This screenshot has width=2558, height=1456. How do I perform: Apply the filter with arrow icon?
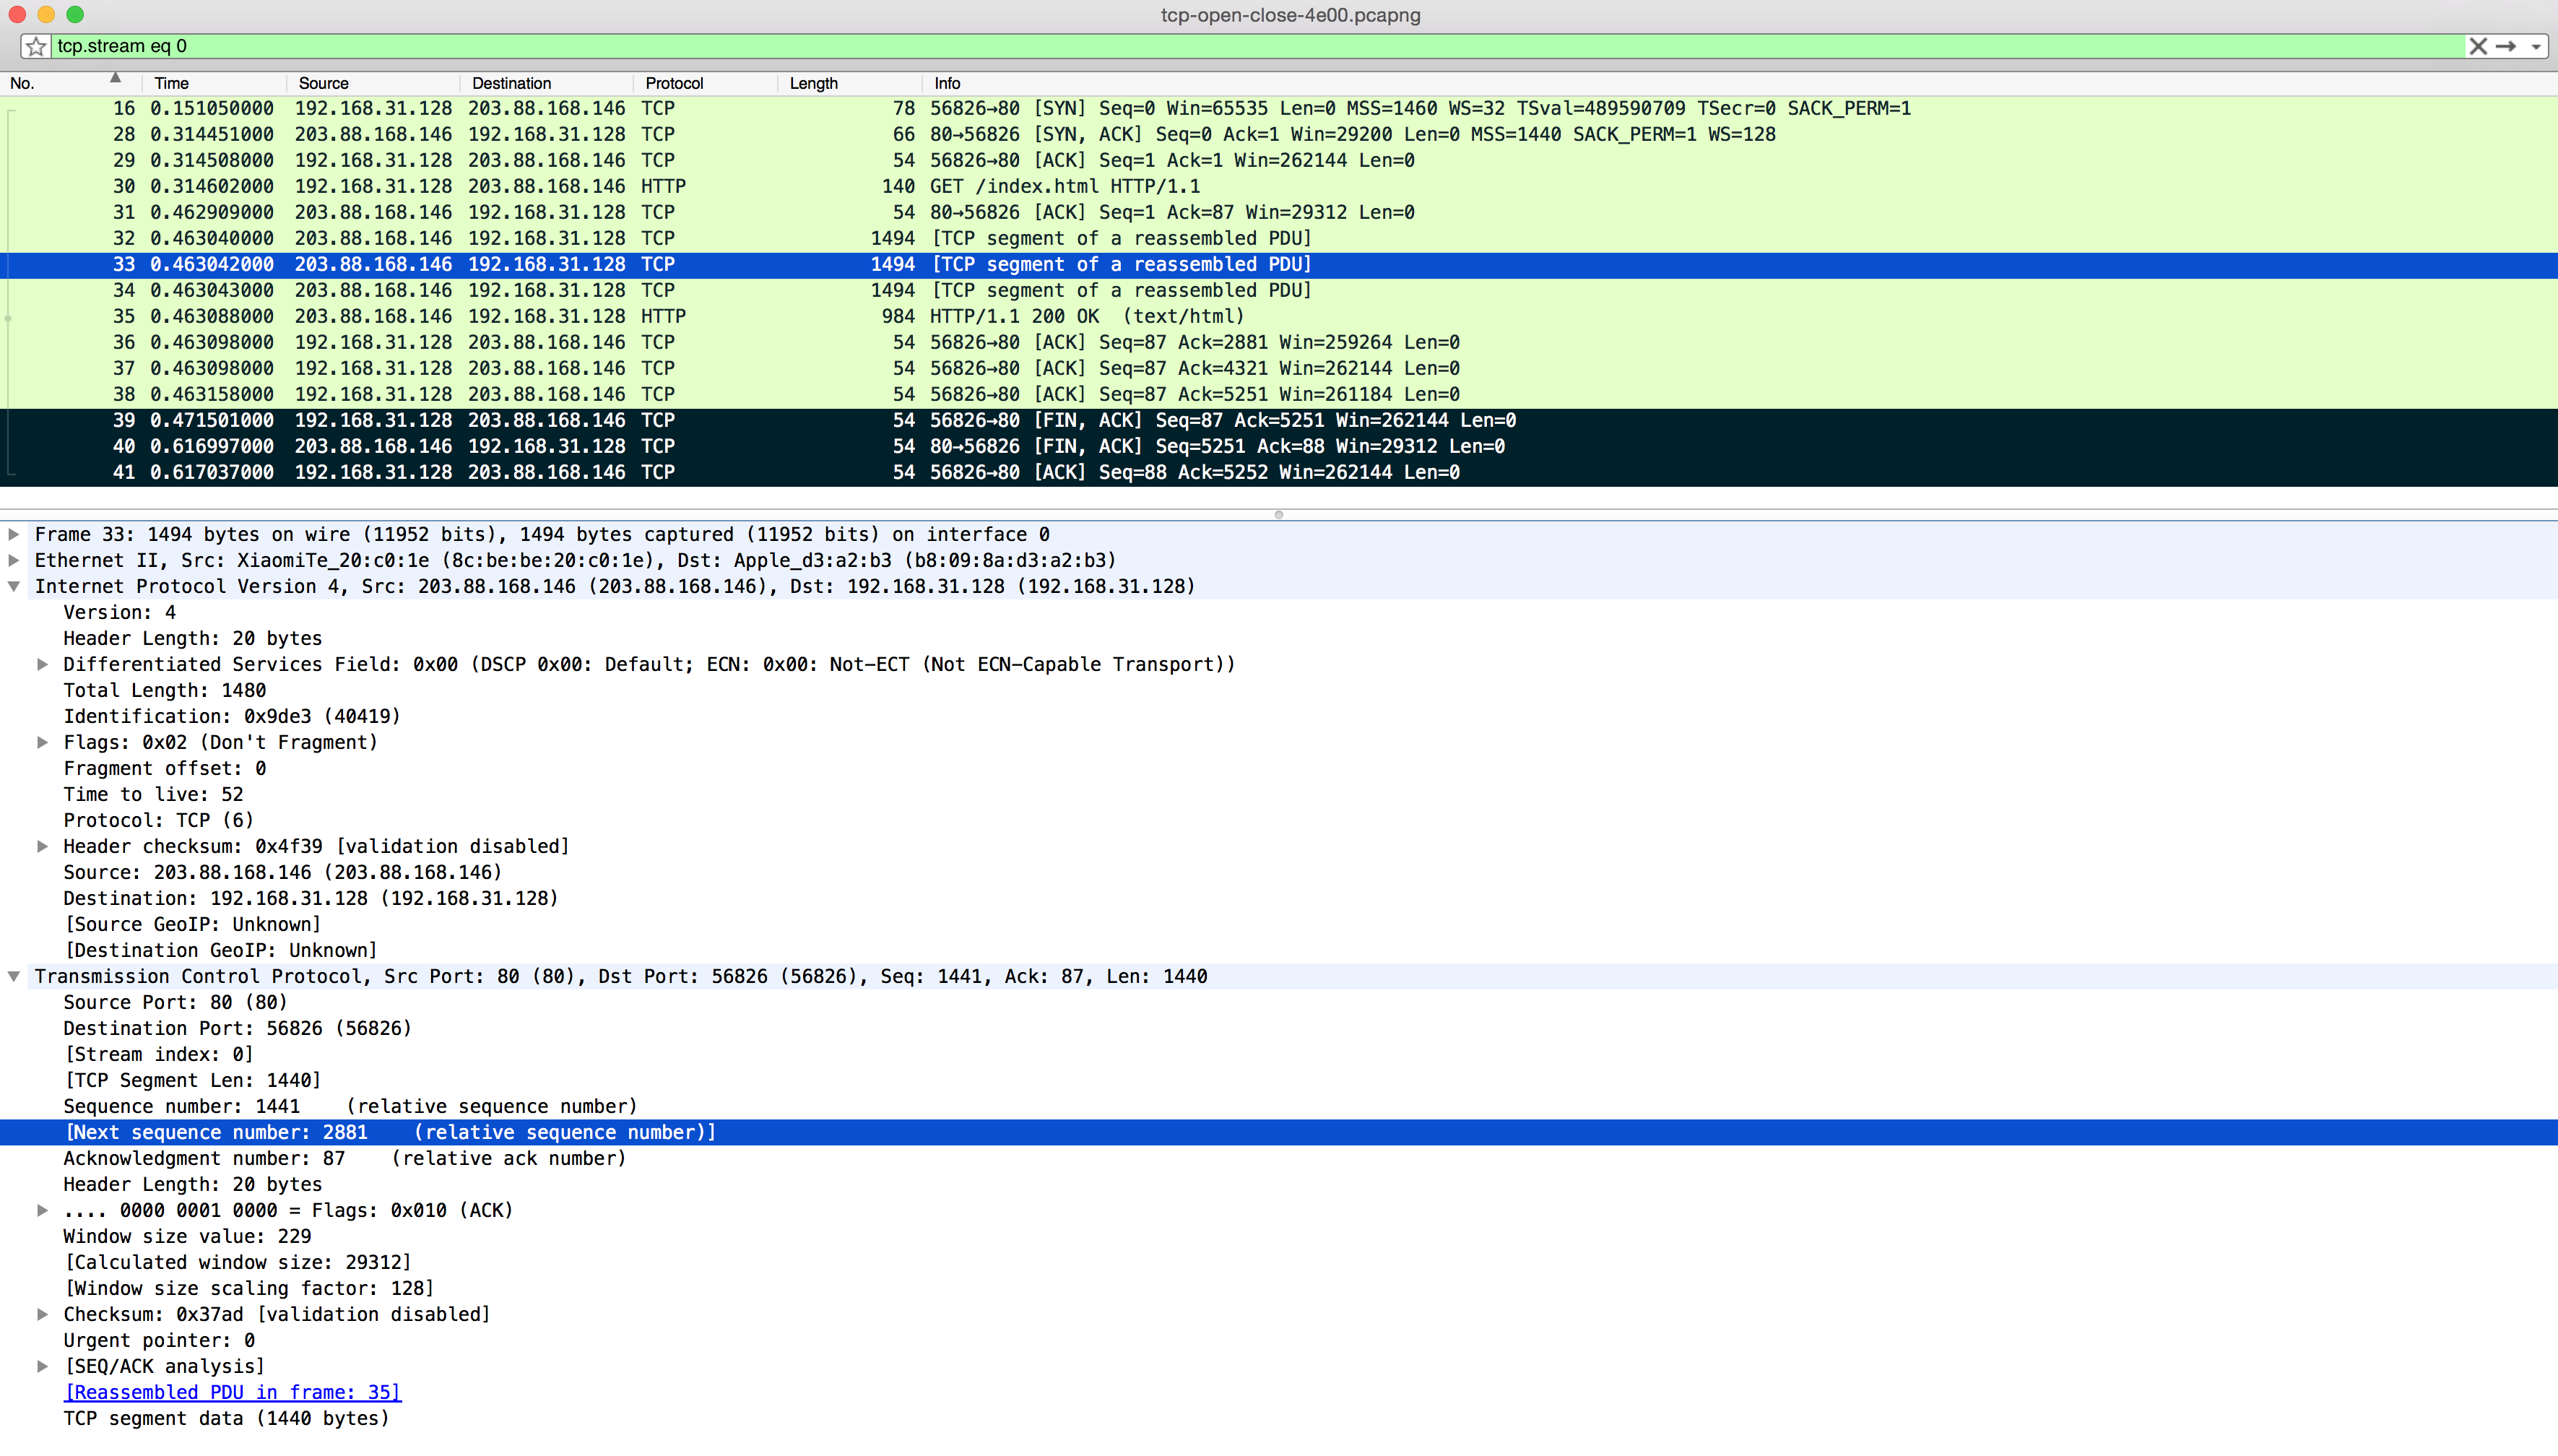click(2506, 46)
